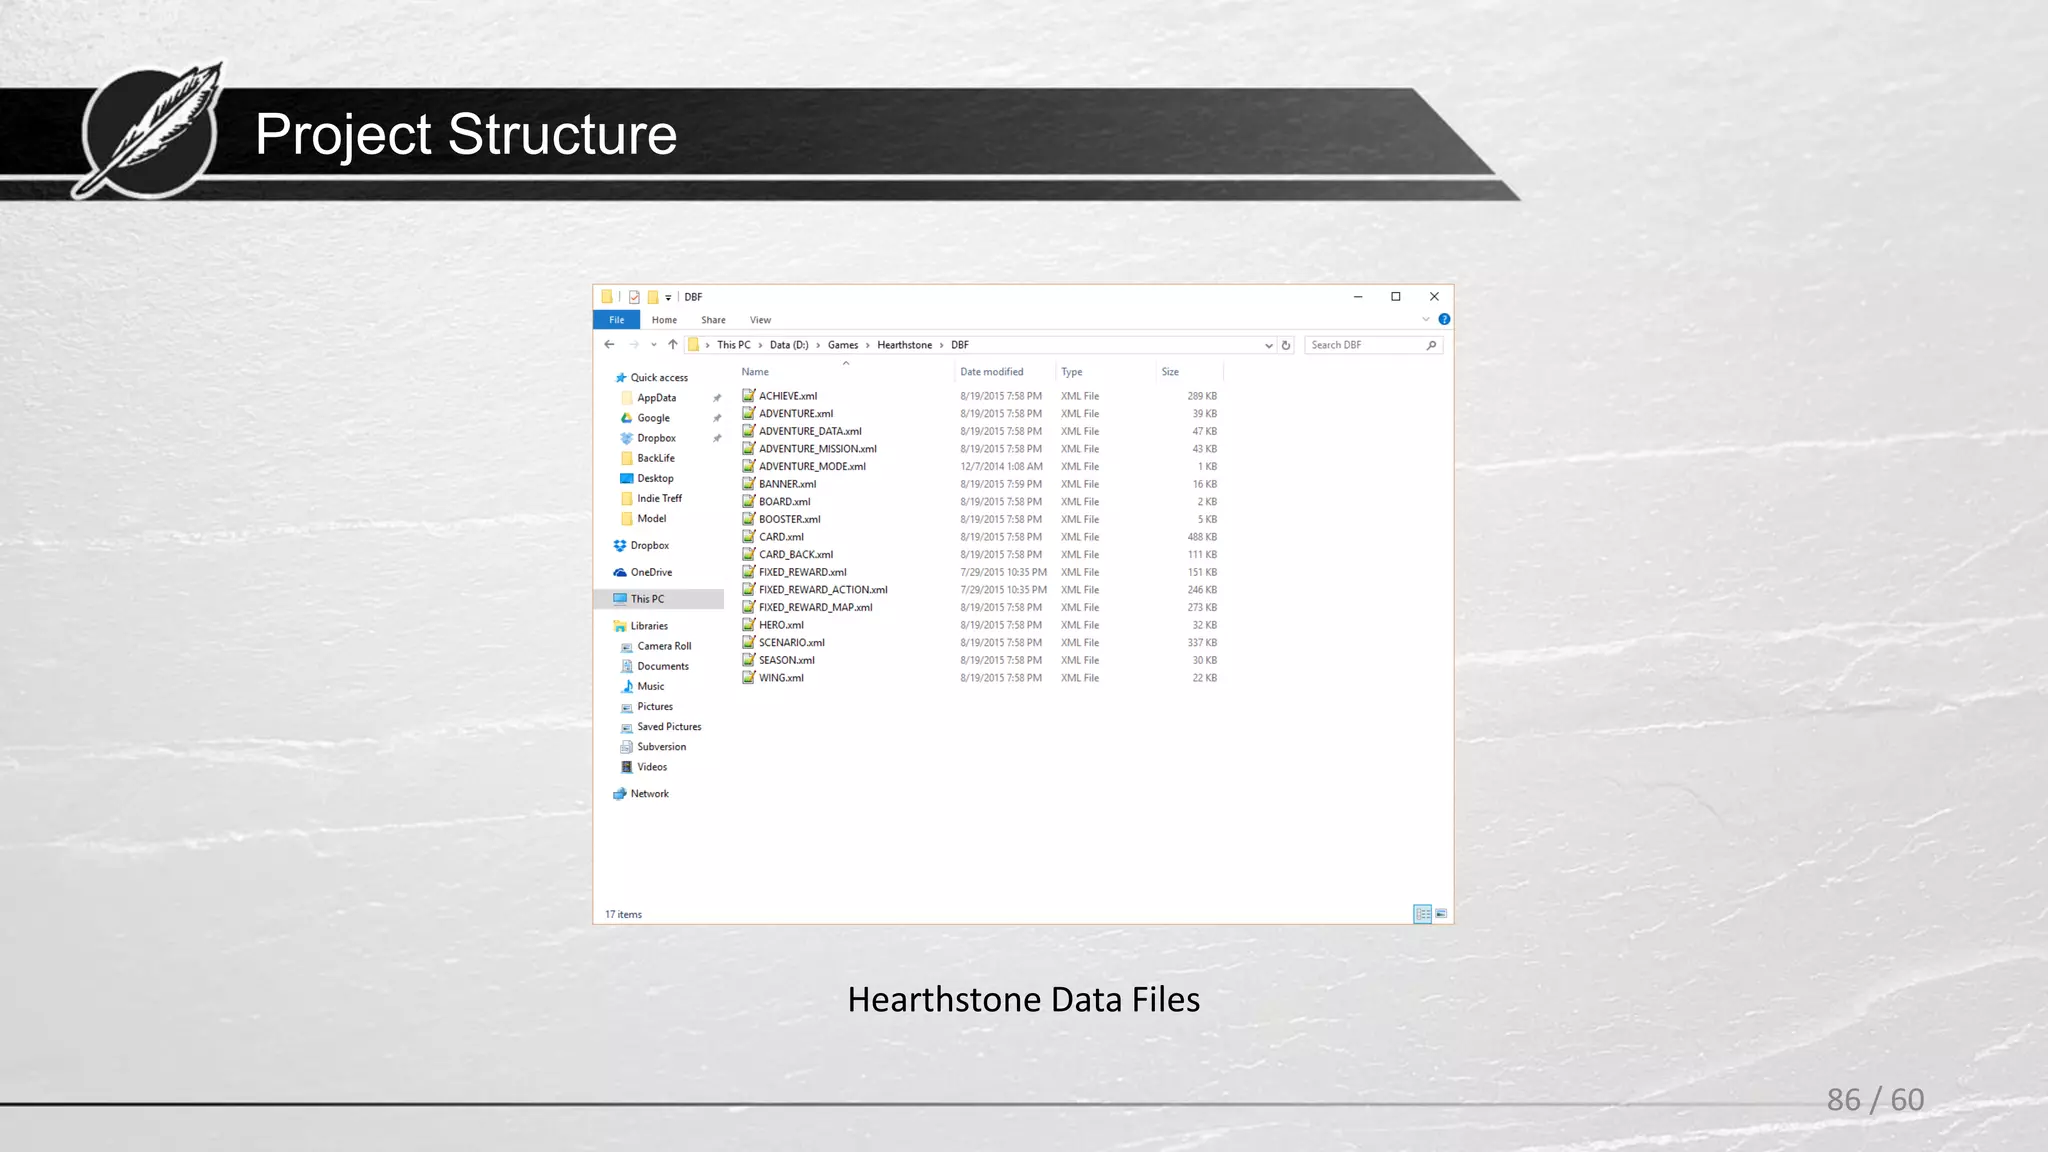Screen dimensions: 2048x1152
Task: Open the Quick Access Toolbar customize dropdown
Action: 668,297
